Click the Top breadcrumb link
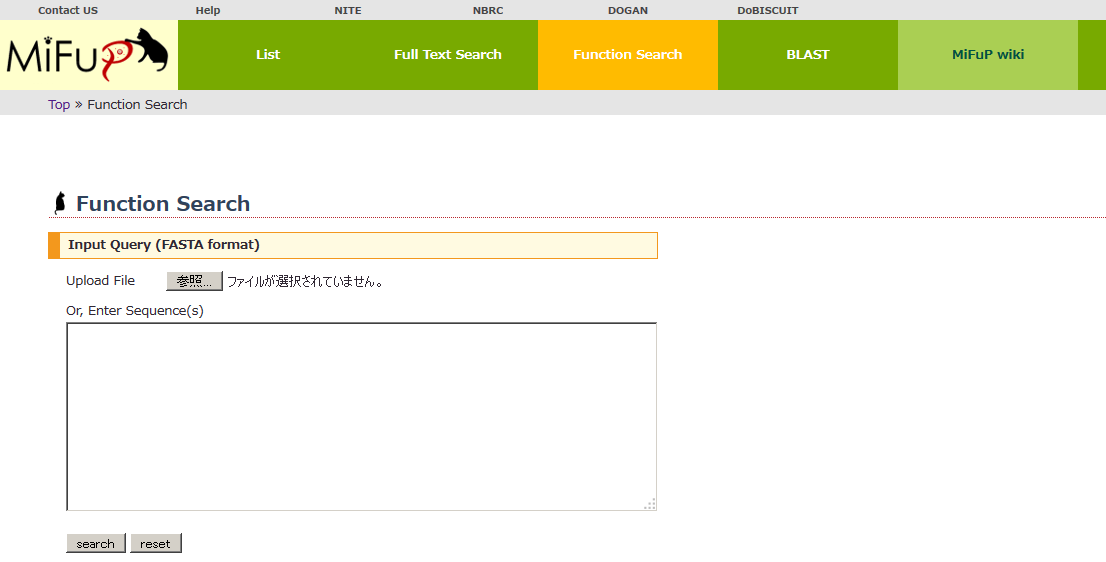Image resolution: width=1106 pixels, height=562 pixels. [59, 105]
